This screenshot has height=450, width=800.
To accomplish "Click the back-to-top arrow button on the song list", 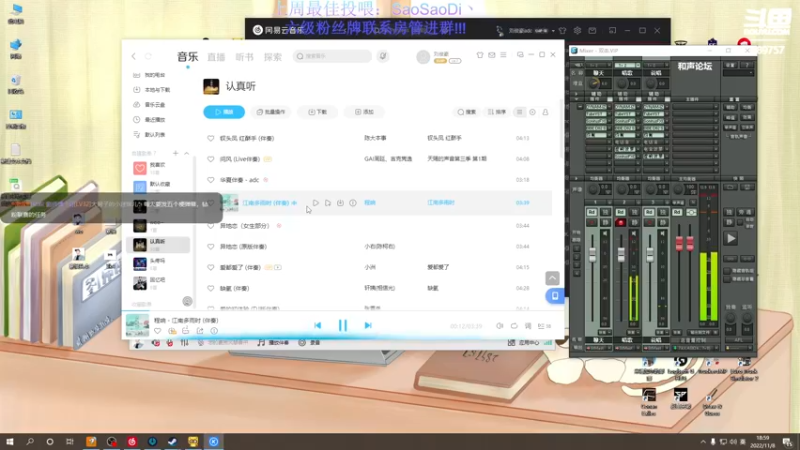I will click(552, 278).
